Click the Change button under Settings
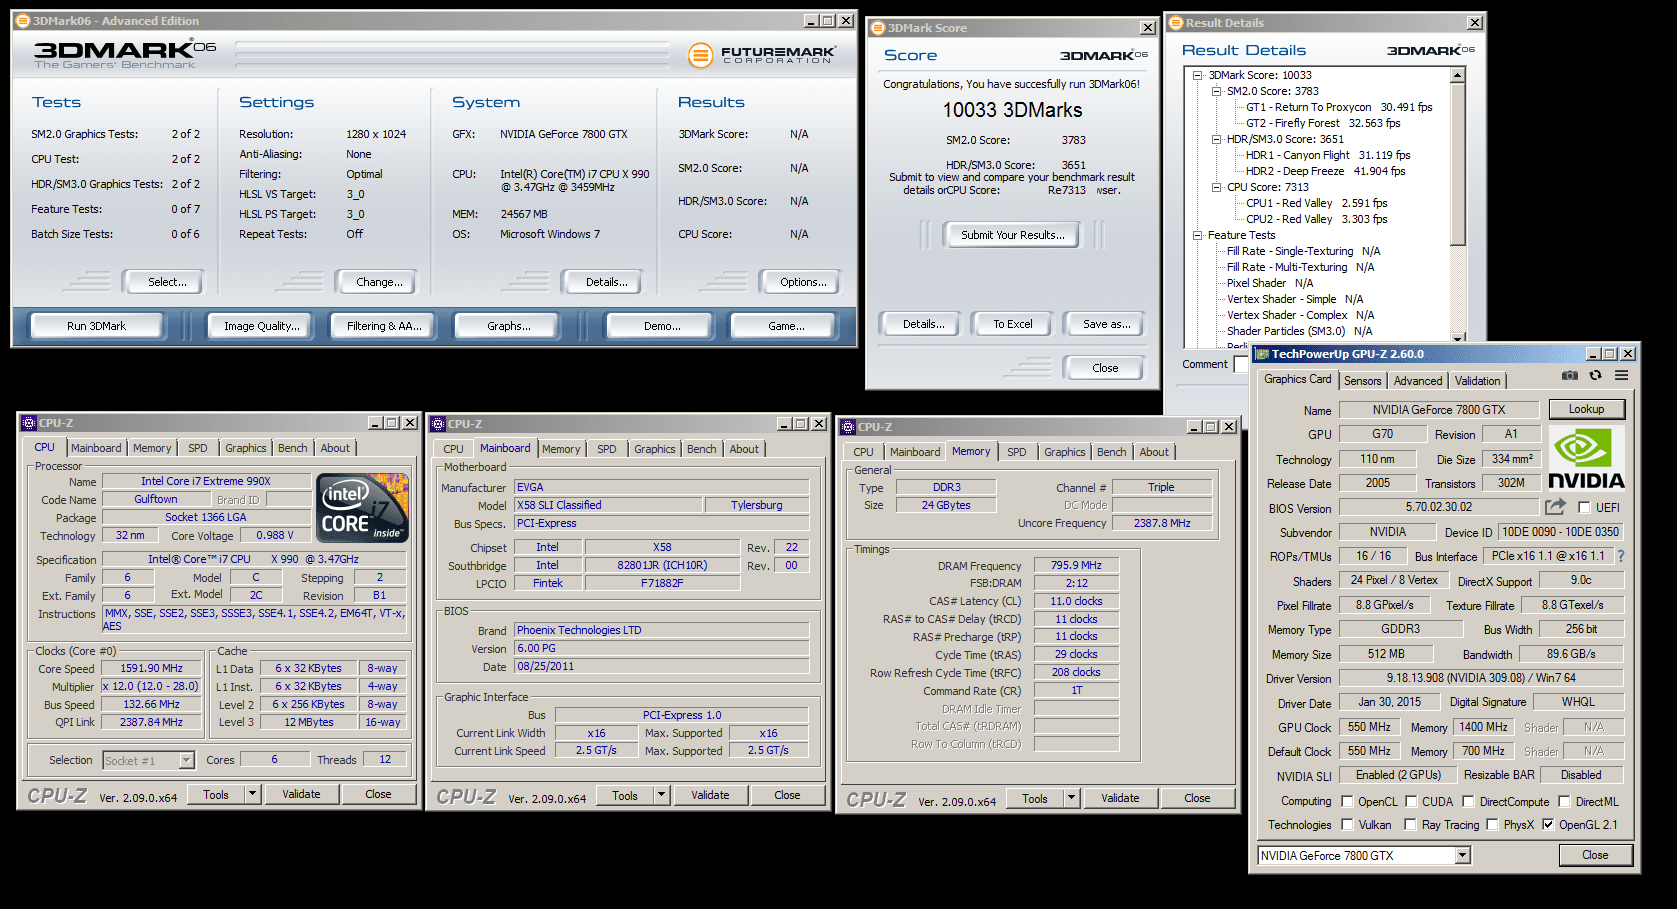The height and width of the screenshot is (909, 1677). [379, 282]
